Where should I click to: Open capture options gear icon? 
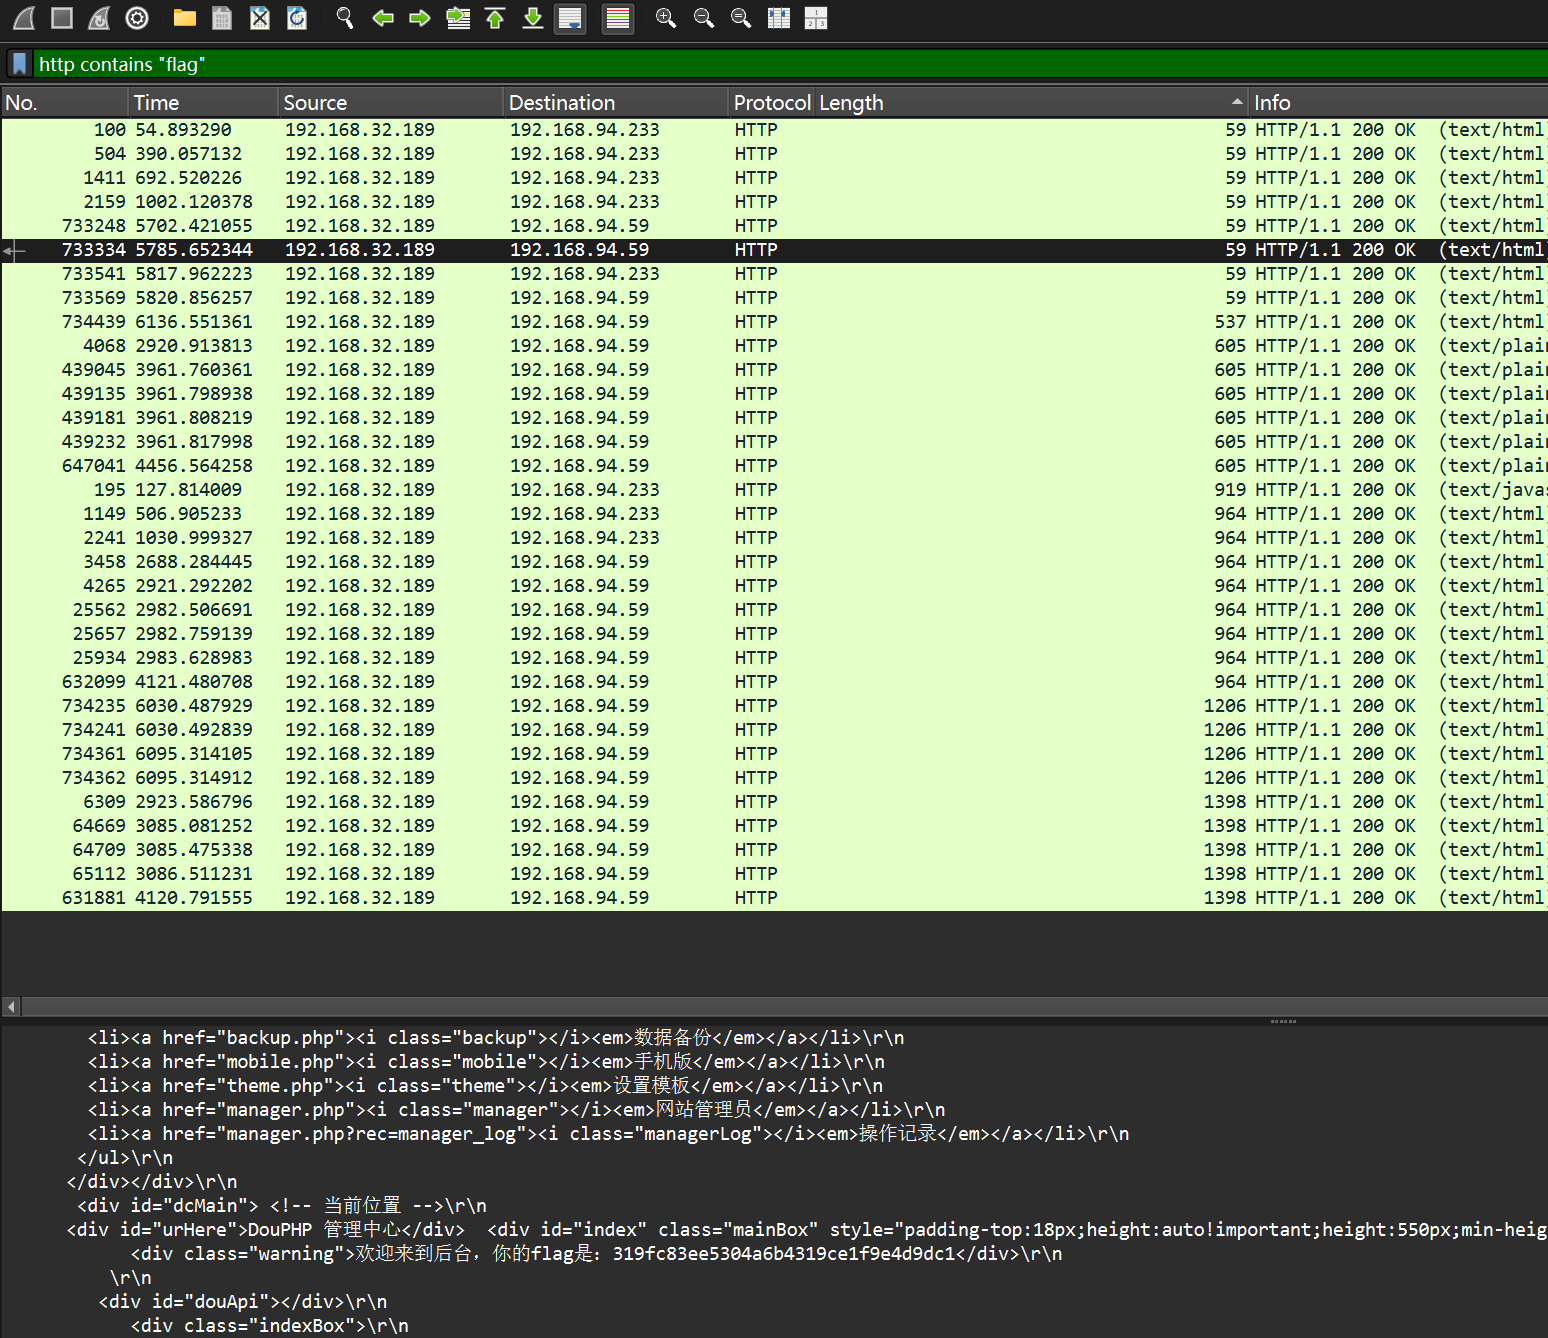tap(137, 18)
